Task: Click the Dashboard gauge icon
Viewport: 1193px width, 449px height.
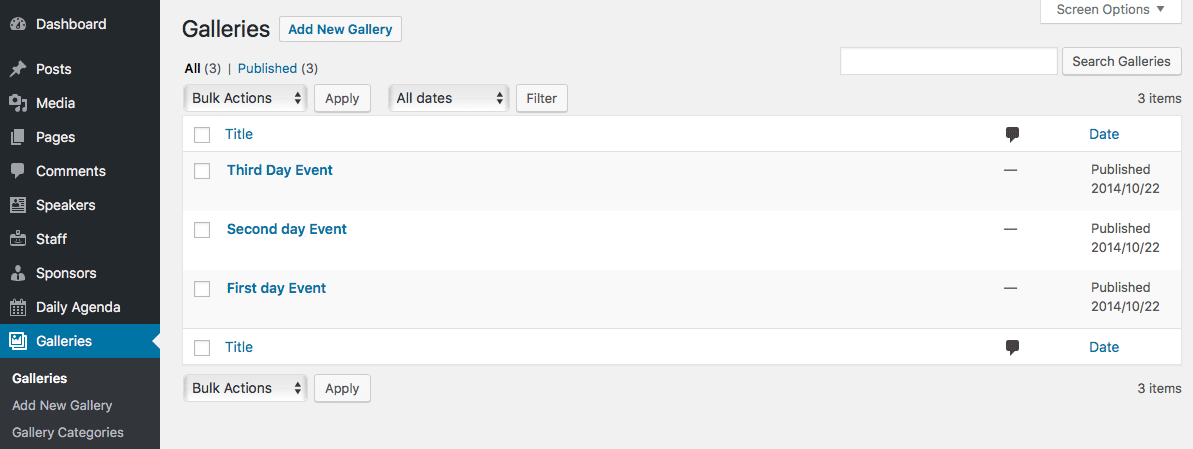Action: coord(18,24)
